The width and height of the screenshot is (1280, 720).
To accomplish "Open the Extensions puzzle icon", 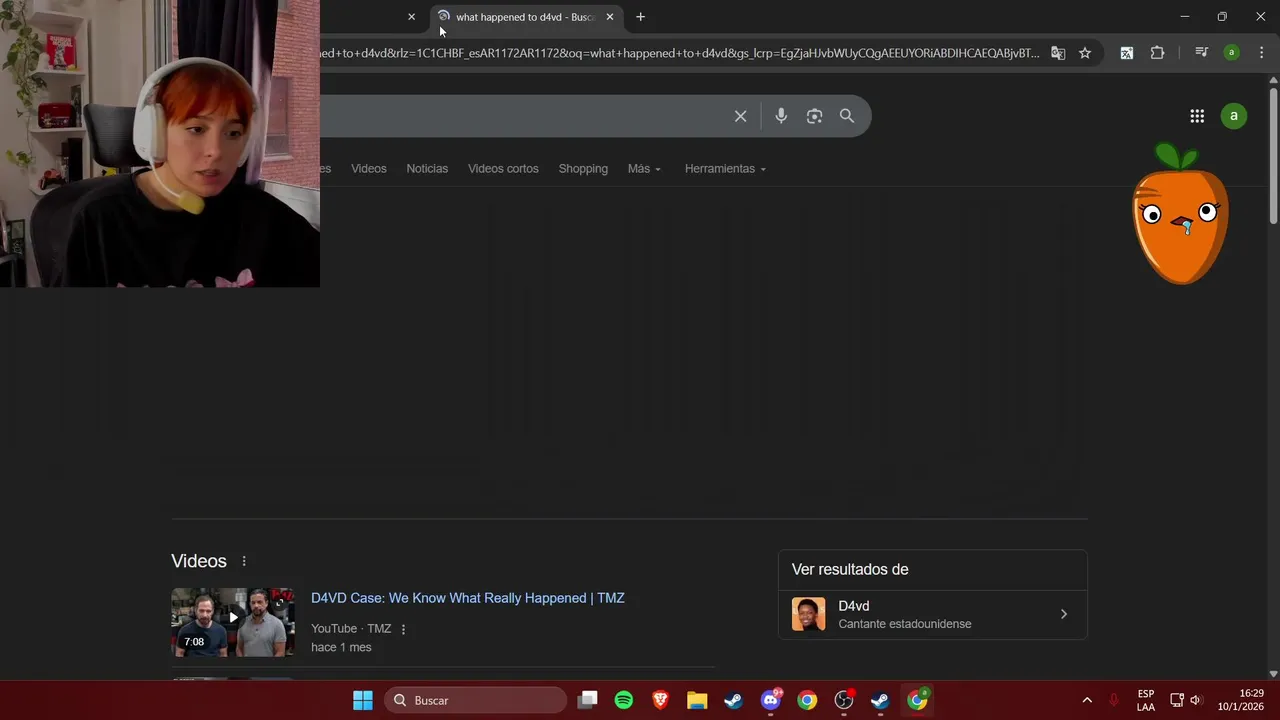I will tap(1157, 53).
